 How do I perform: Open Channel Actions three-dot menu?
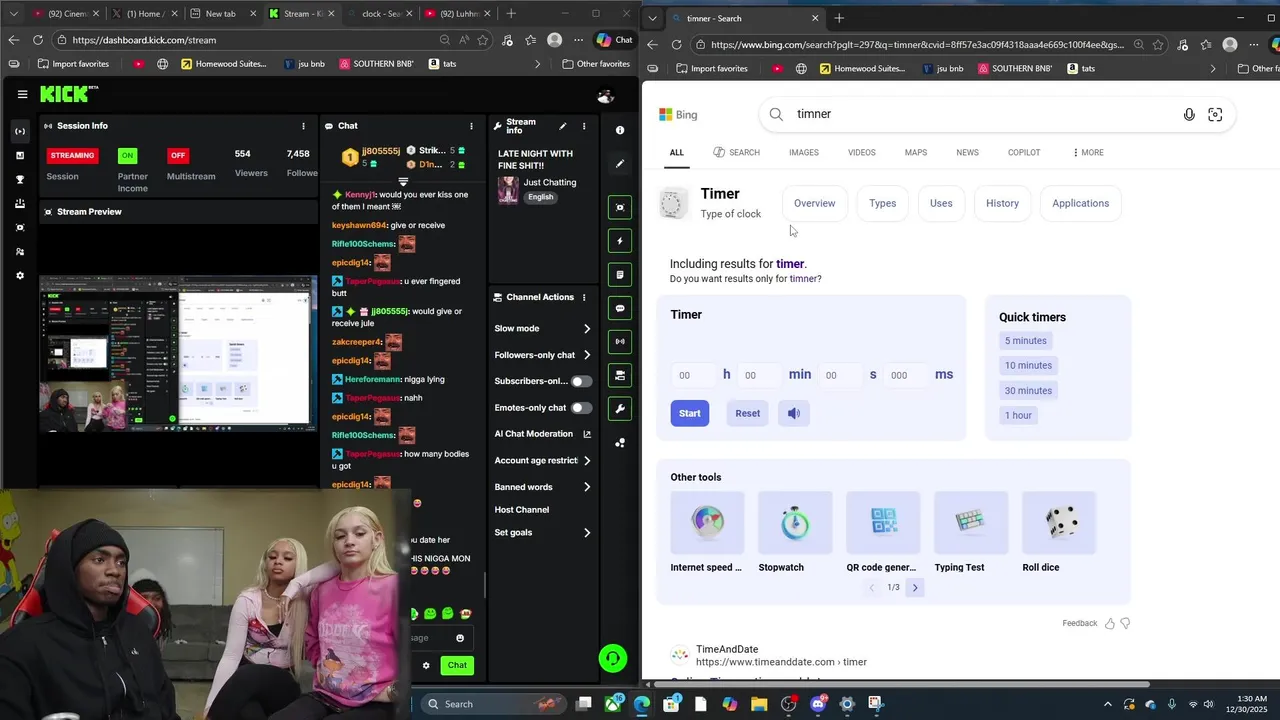[584, 297]
